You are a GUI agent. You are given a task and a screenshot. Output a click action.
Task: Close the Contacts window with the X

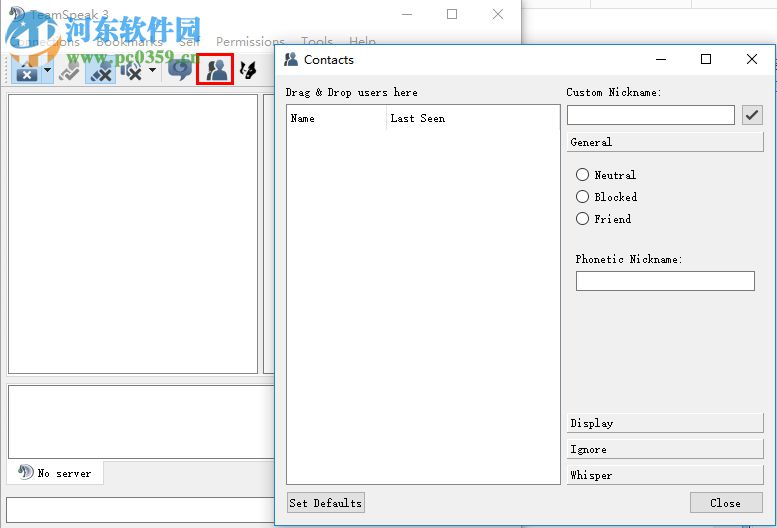752,59
